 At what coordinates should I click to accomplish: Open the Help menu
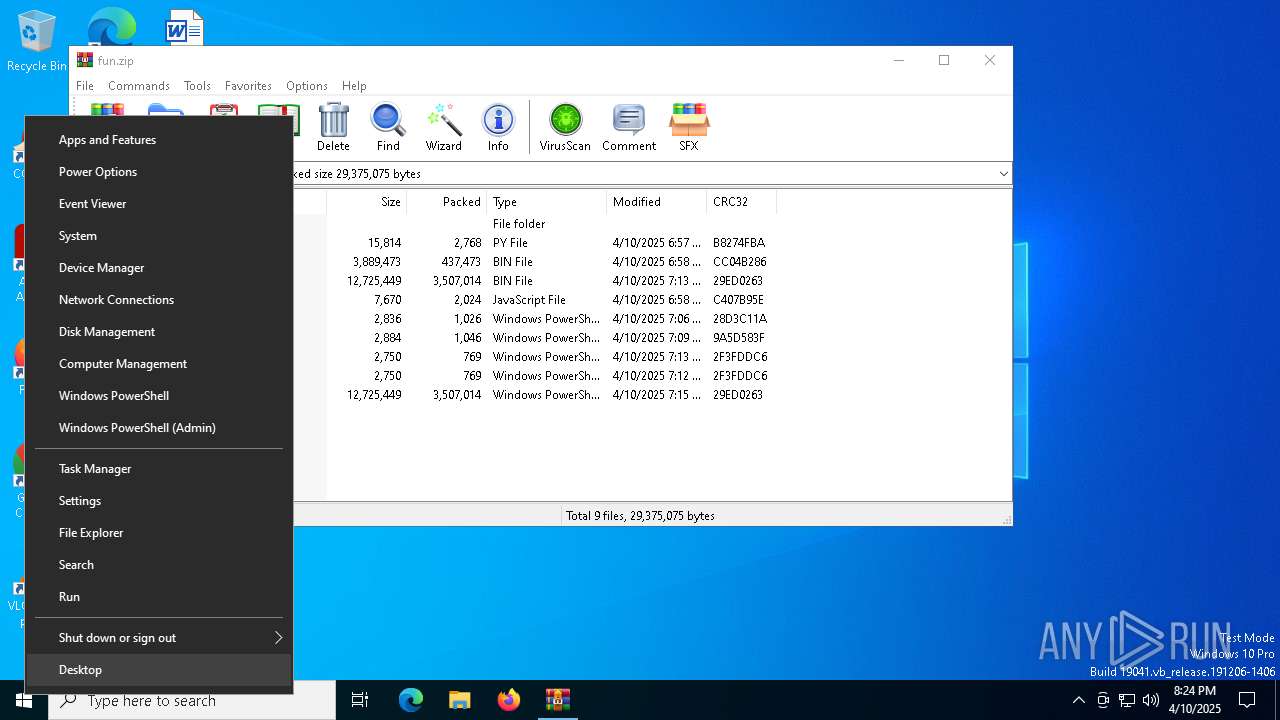[354, 86]
